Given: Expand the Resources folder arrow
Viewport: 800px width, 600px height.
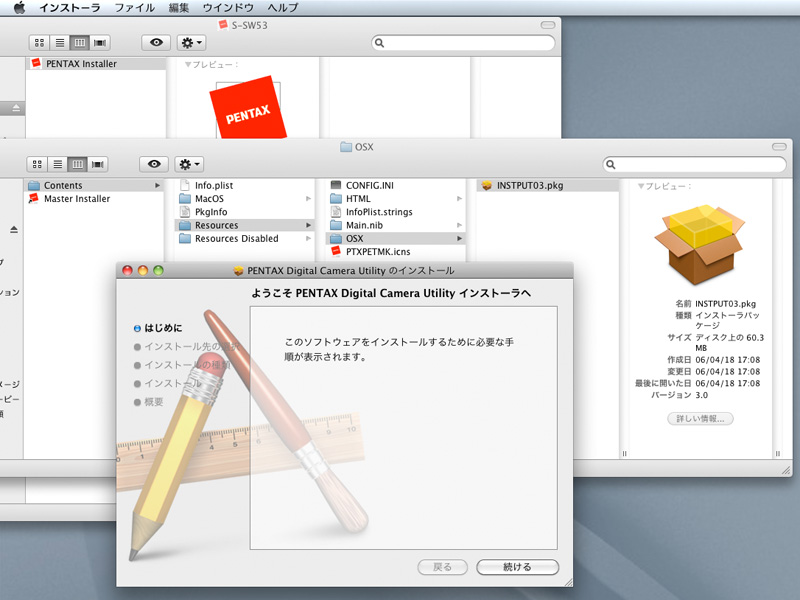Looking at the screenshot, I should (309, 225).
